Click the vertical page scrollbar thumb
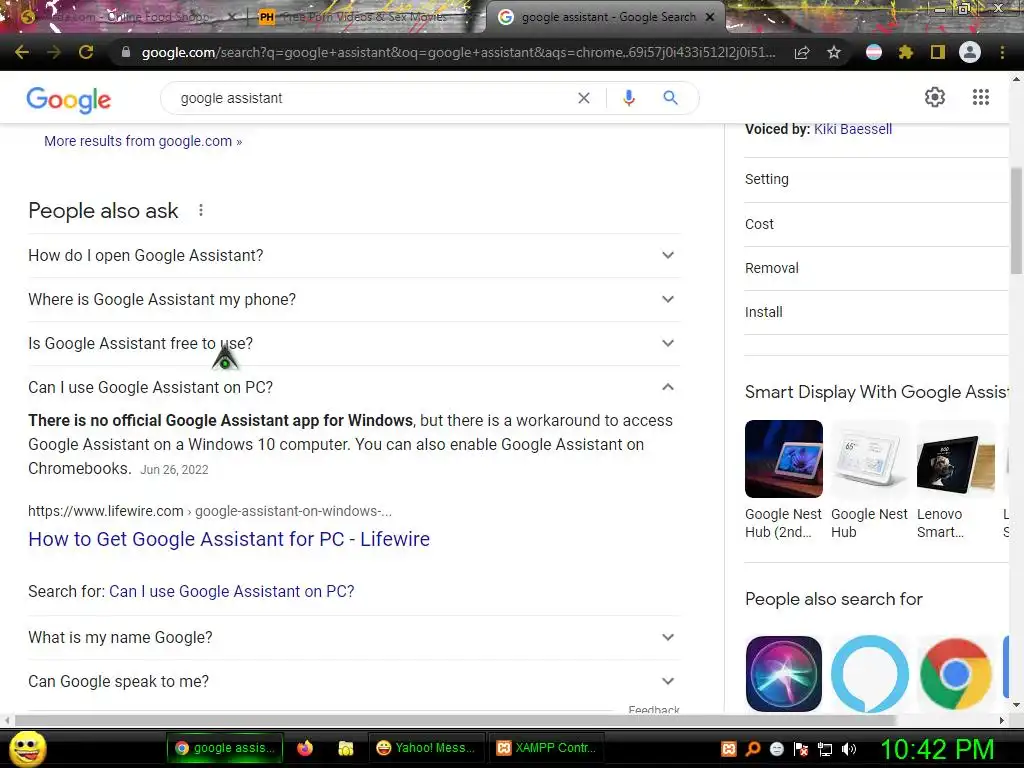This screenshot has width=1024, height=768. pos(1016,221)
